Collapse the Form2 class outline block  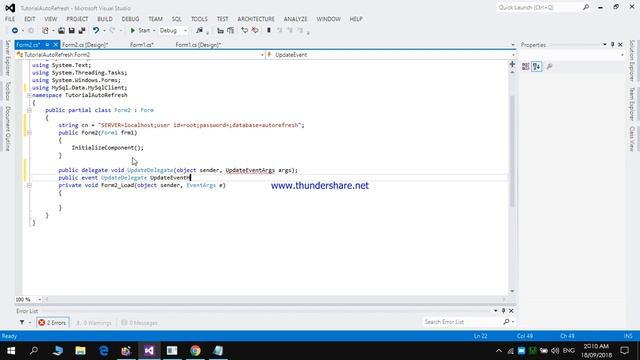[x=29, y=110]
